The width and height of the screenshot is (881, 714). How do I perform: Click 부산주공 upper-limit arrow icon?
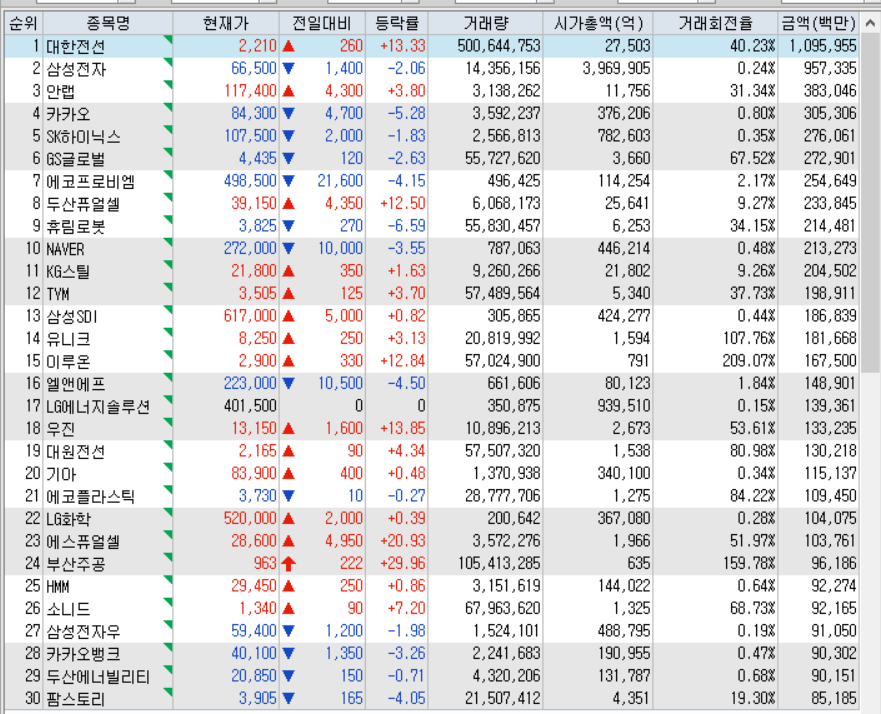point(289,563)
